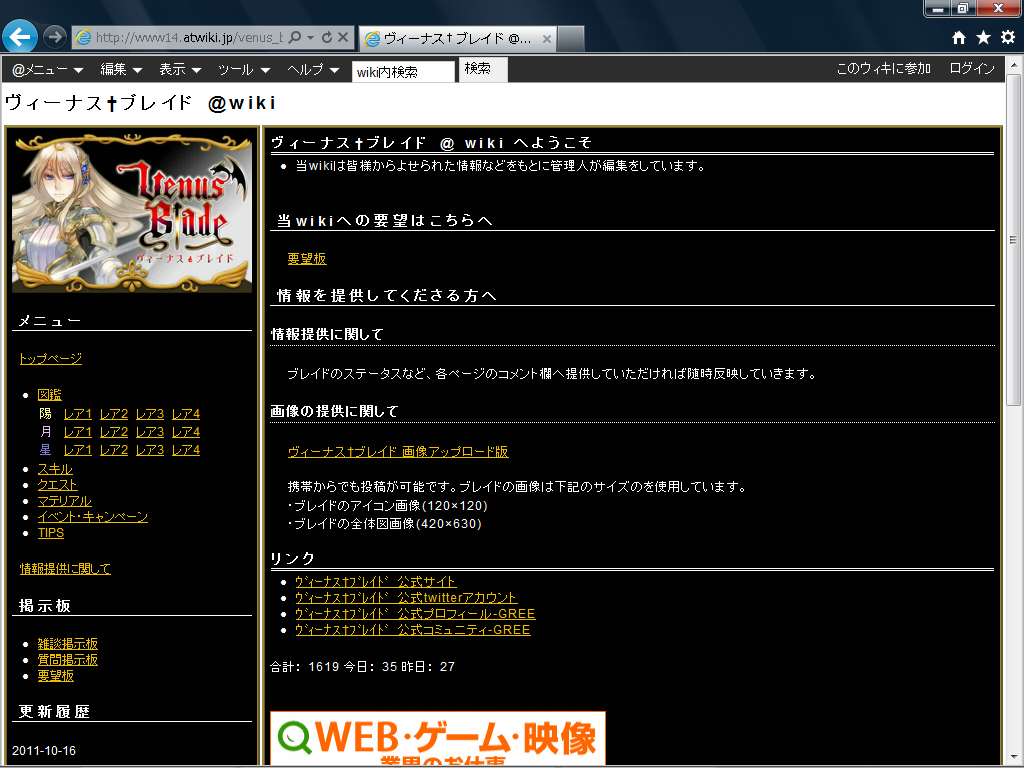Open スキル link in sidebar
This screenshot has width=1024, height=768.
(x=55, y=469)
